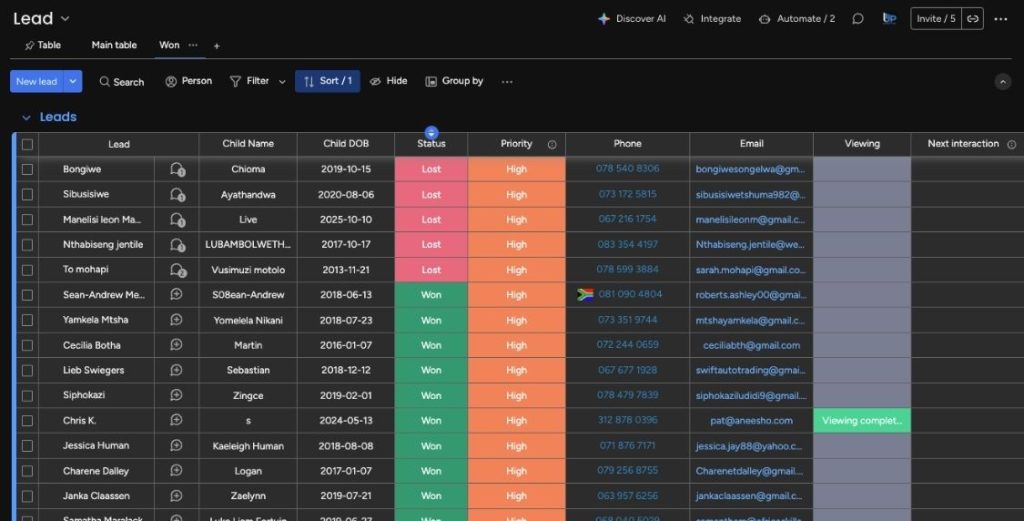The width and height of the screenshot is (1024, 521).
Task: Click the Lost status cell for Chioma
Action: [x=431, y=170]
